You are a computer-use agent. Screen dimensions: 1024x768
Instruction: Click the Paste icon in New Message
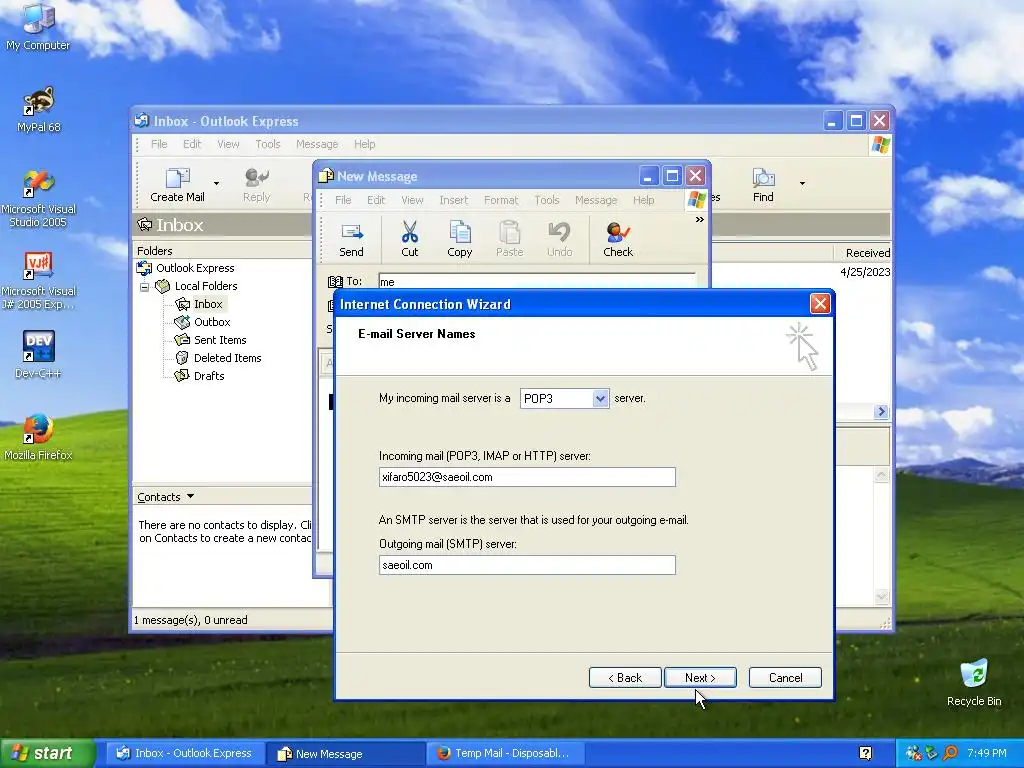509,240
